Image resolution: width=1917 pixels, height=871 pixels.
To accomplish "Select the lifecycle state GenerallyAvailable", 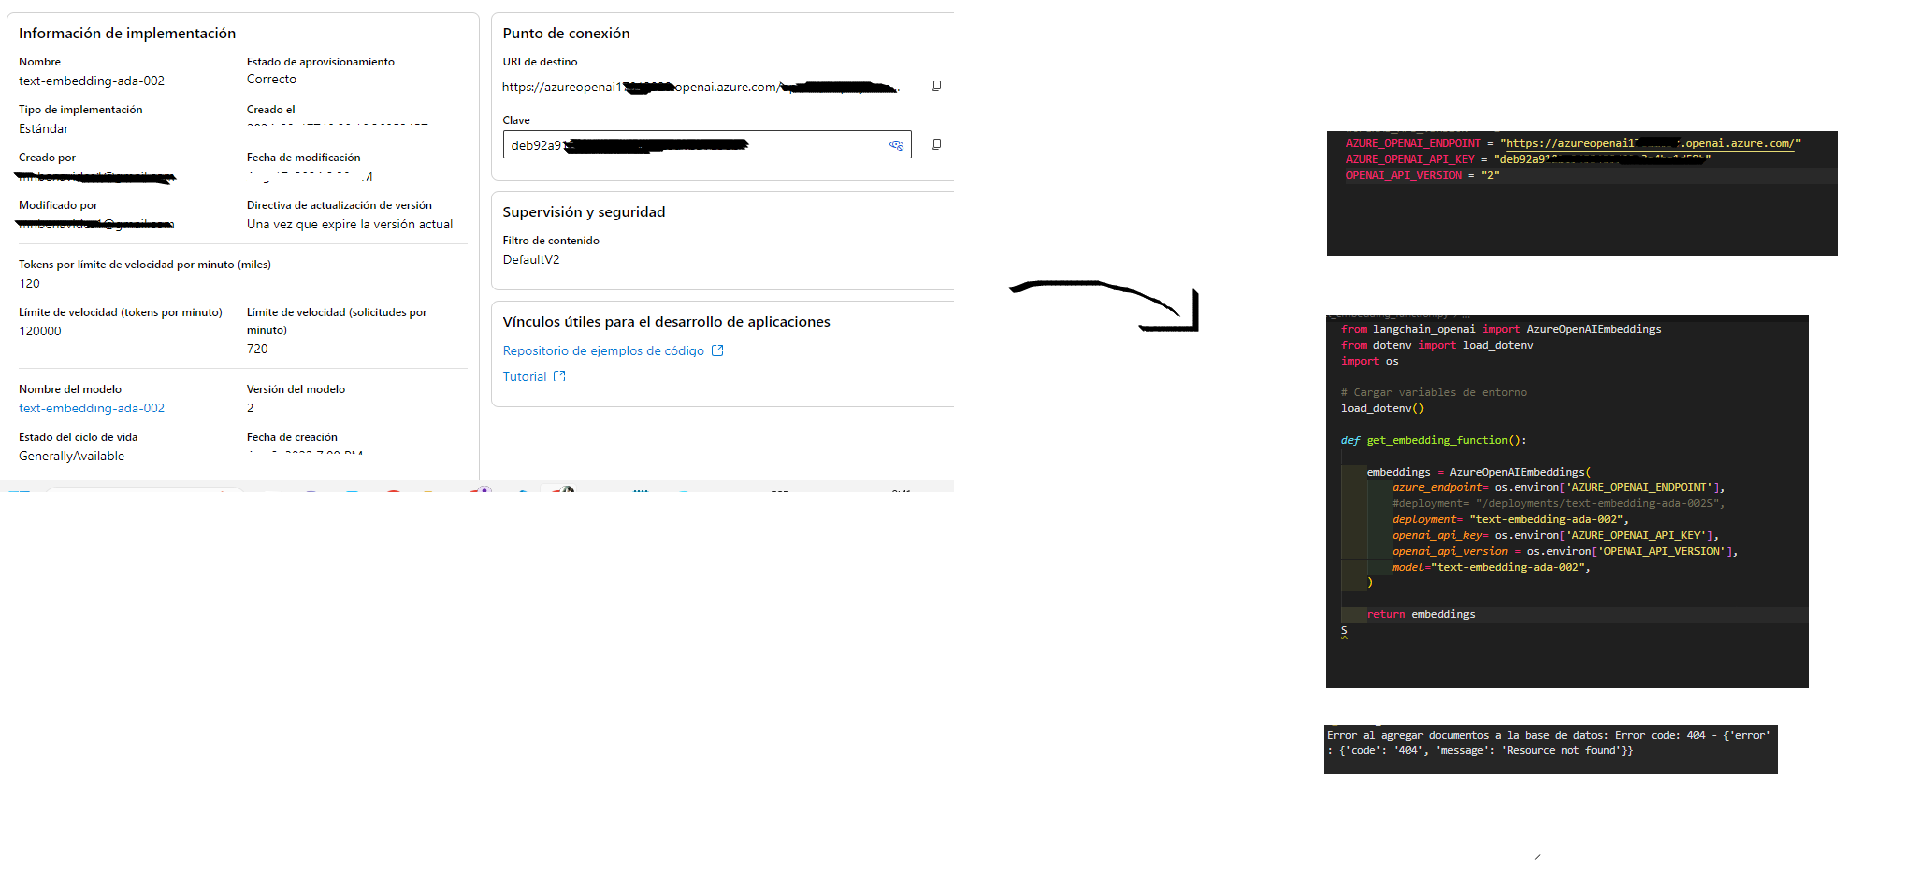I will 72,456.
